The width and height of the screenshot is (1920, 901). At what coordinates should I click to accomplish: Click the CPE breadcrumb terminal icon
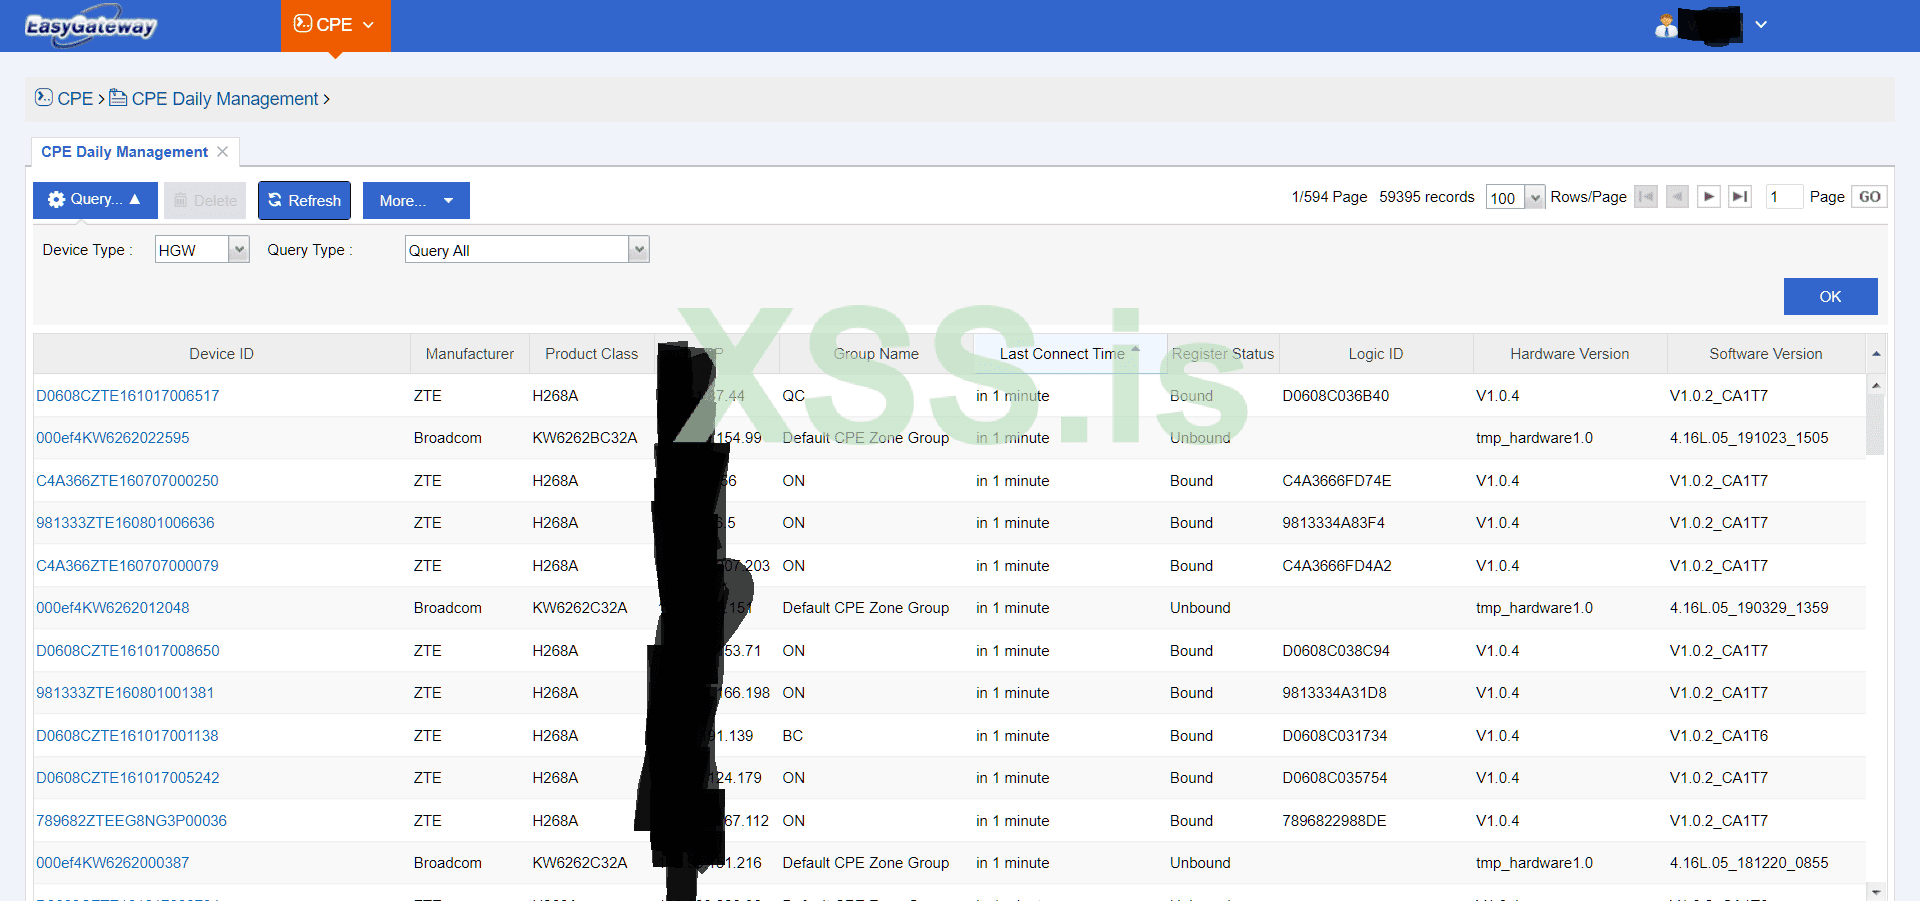coord(44,97)
